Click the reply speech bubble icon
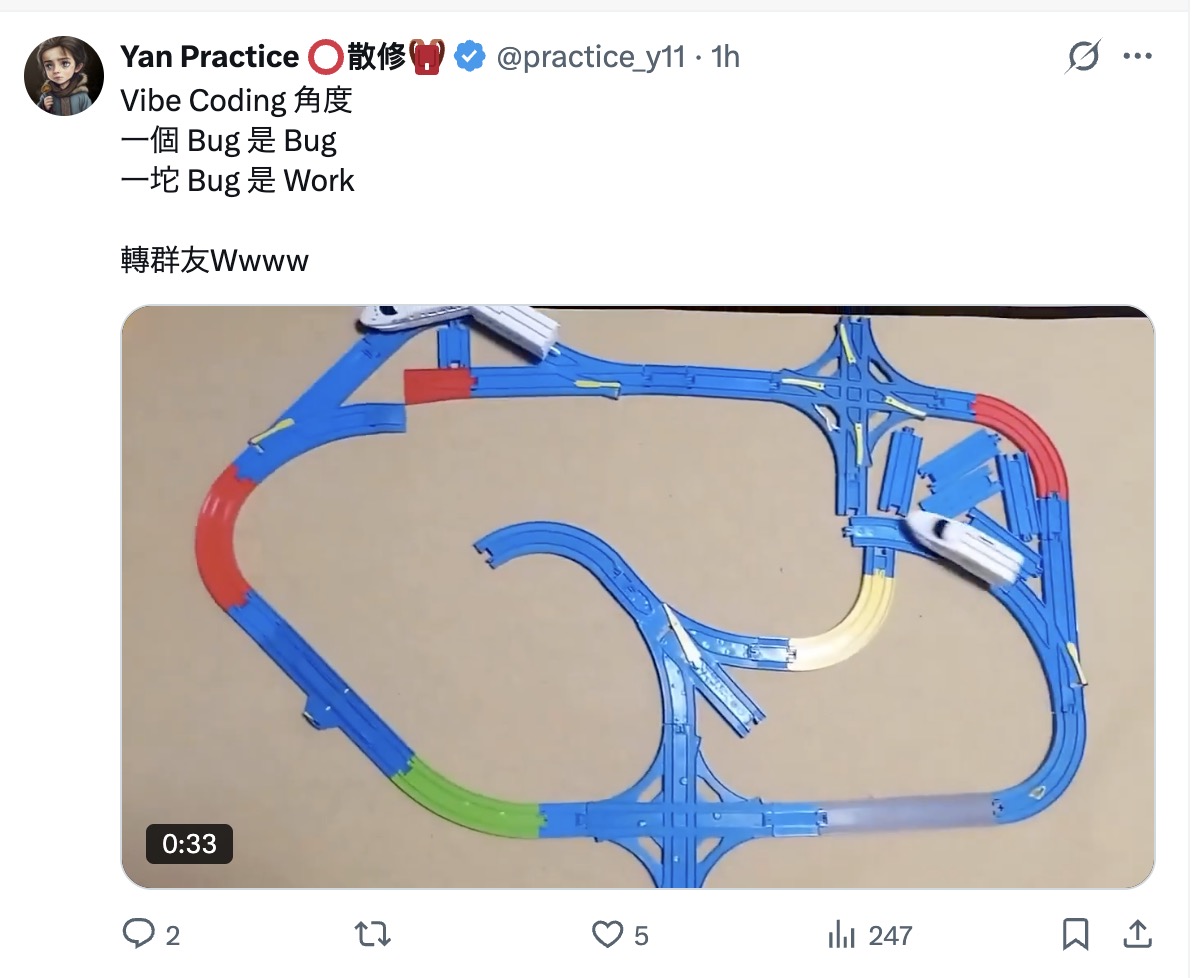The width and height of the screenshot is (1192, 978). click(x=137, y=934)
